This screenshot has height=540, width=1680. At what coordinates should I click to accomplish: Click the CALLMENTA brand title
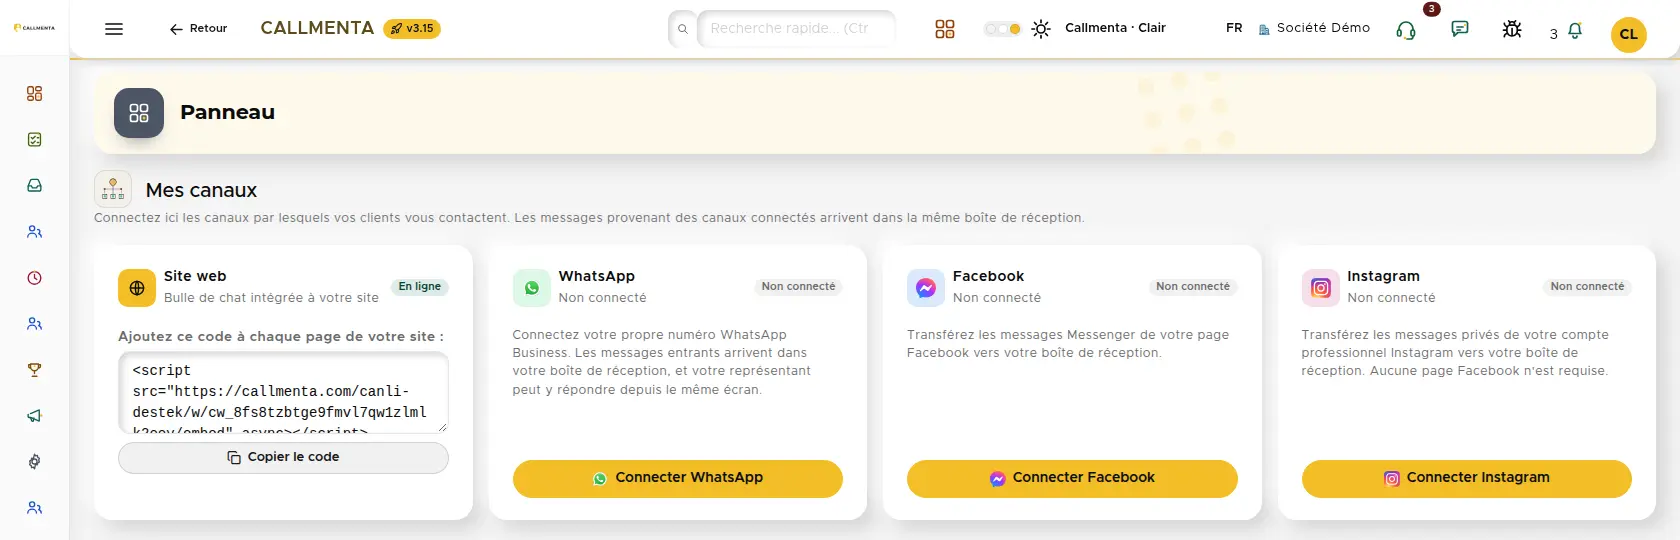tap(317, 28)
